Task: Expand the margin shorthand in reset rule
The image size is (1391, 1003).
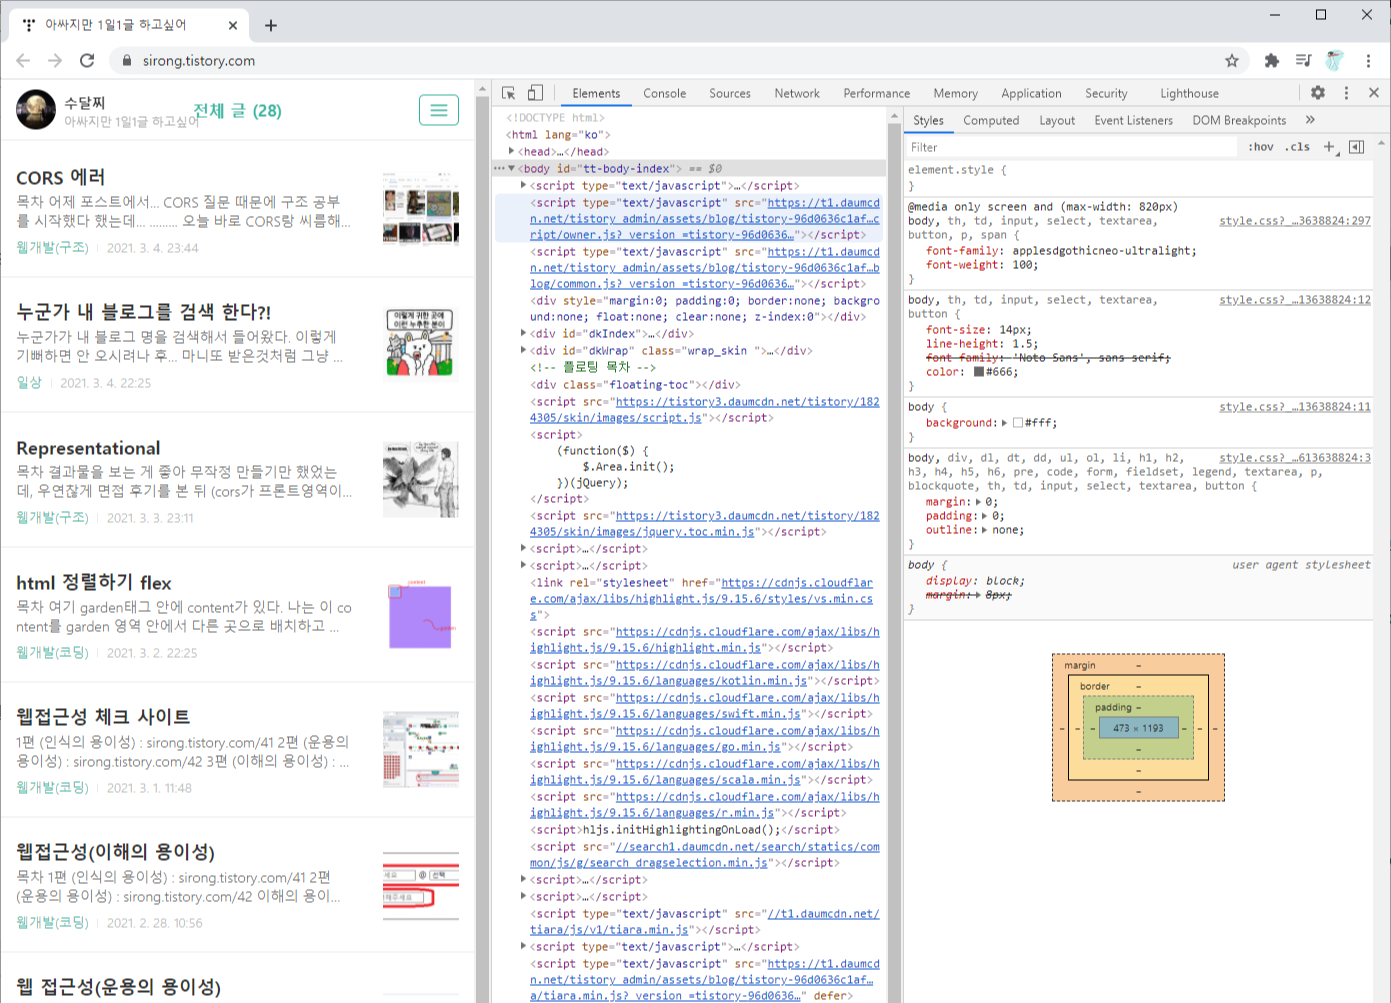Action: coord(978,502)
